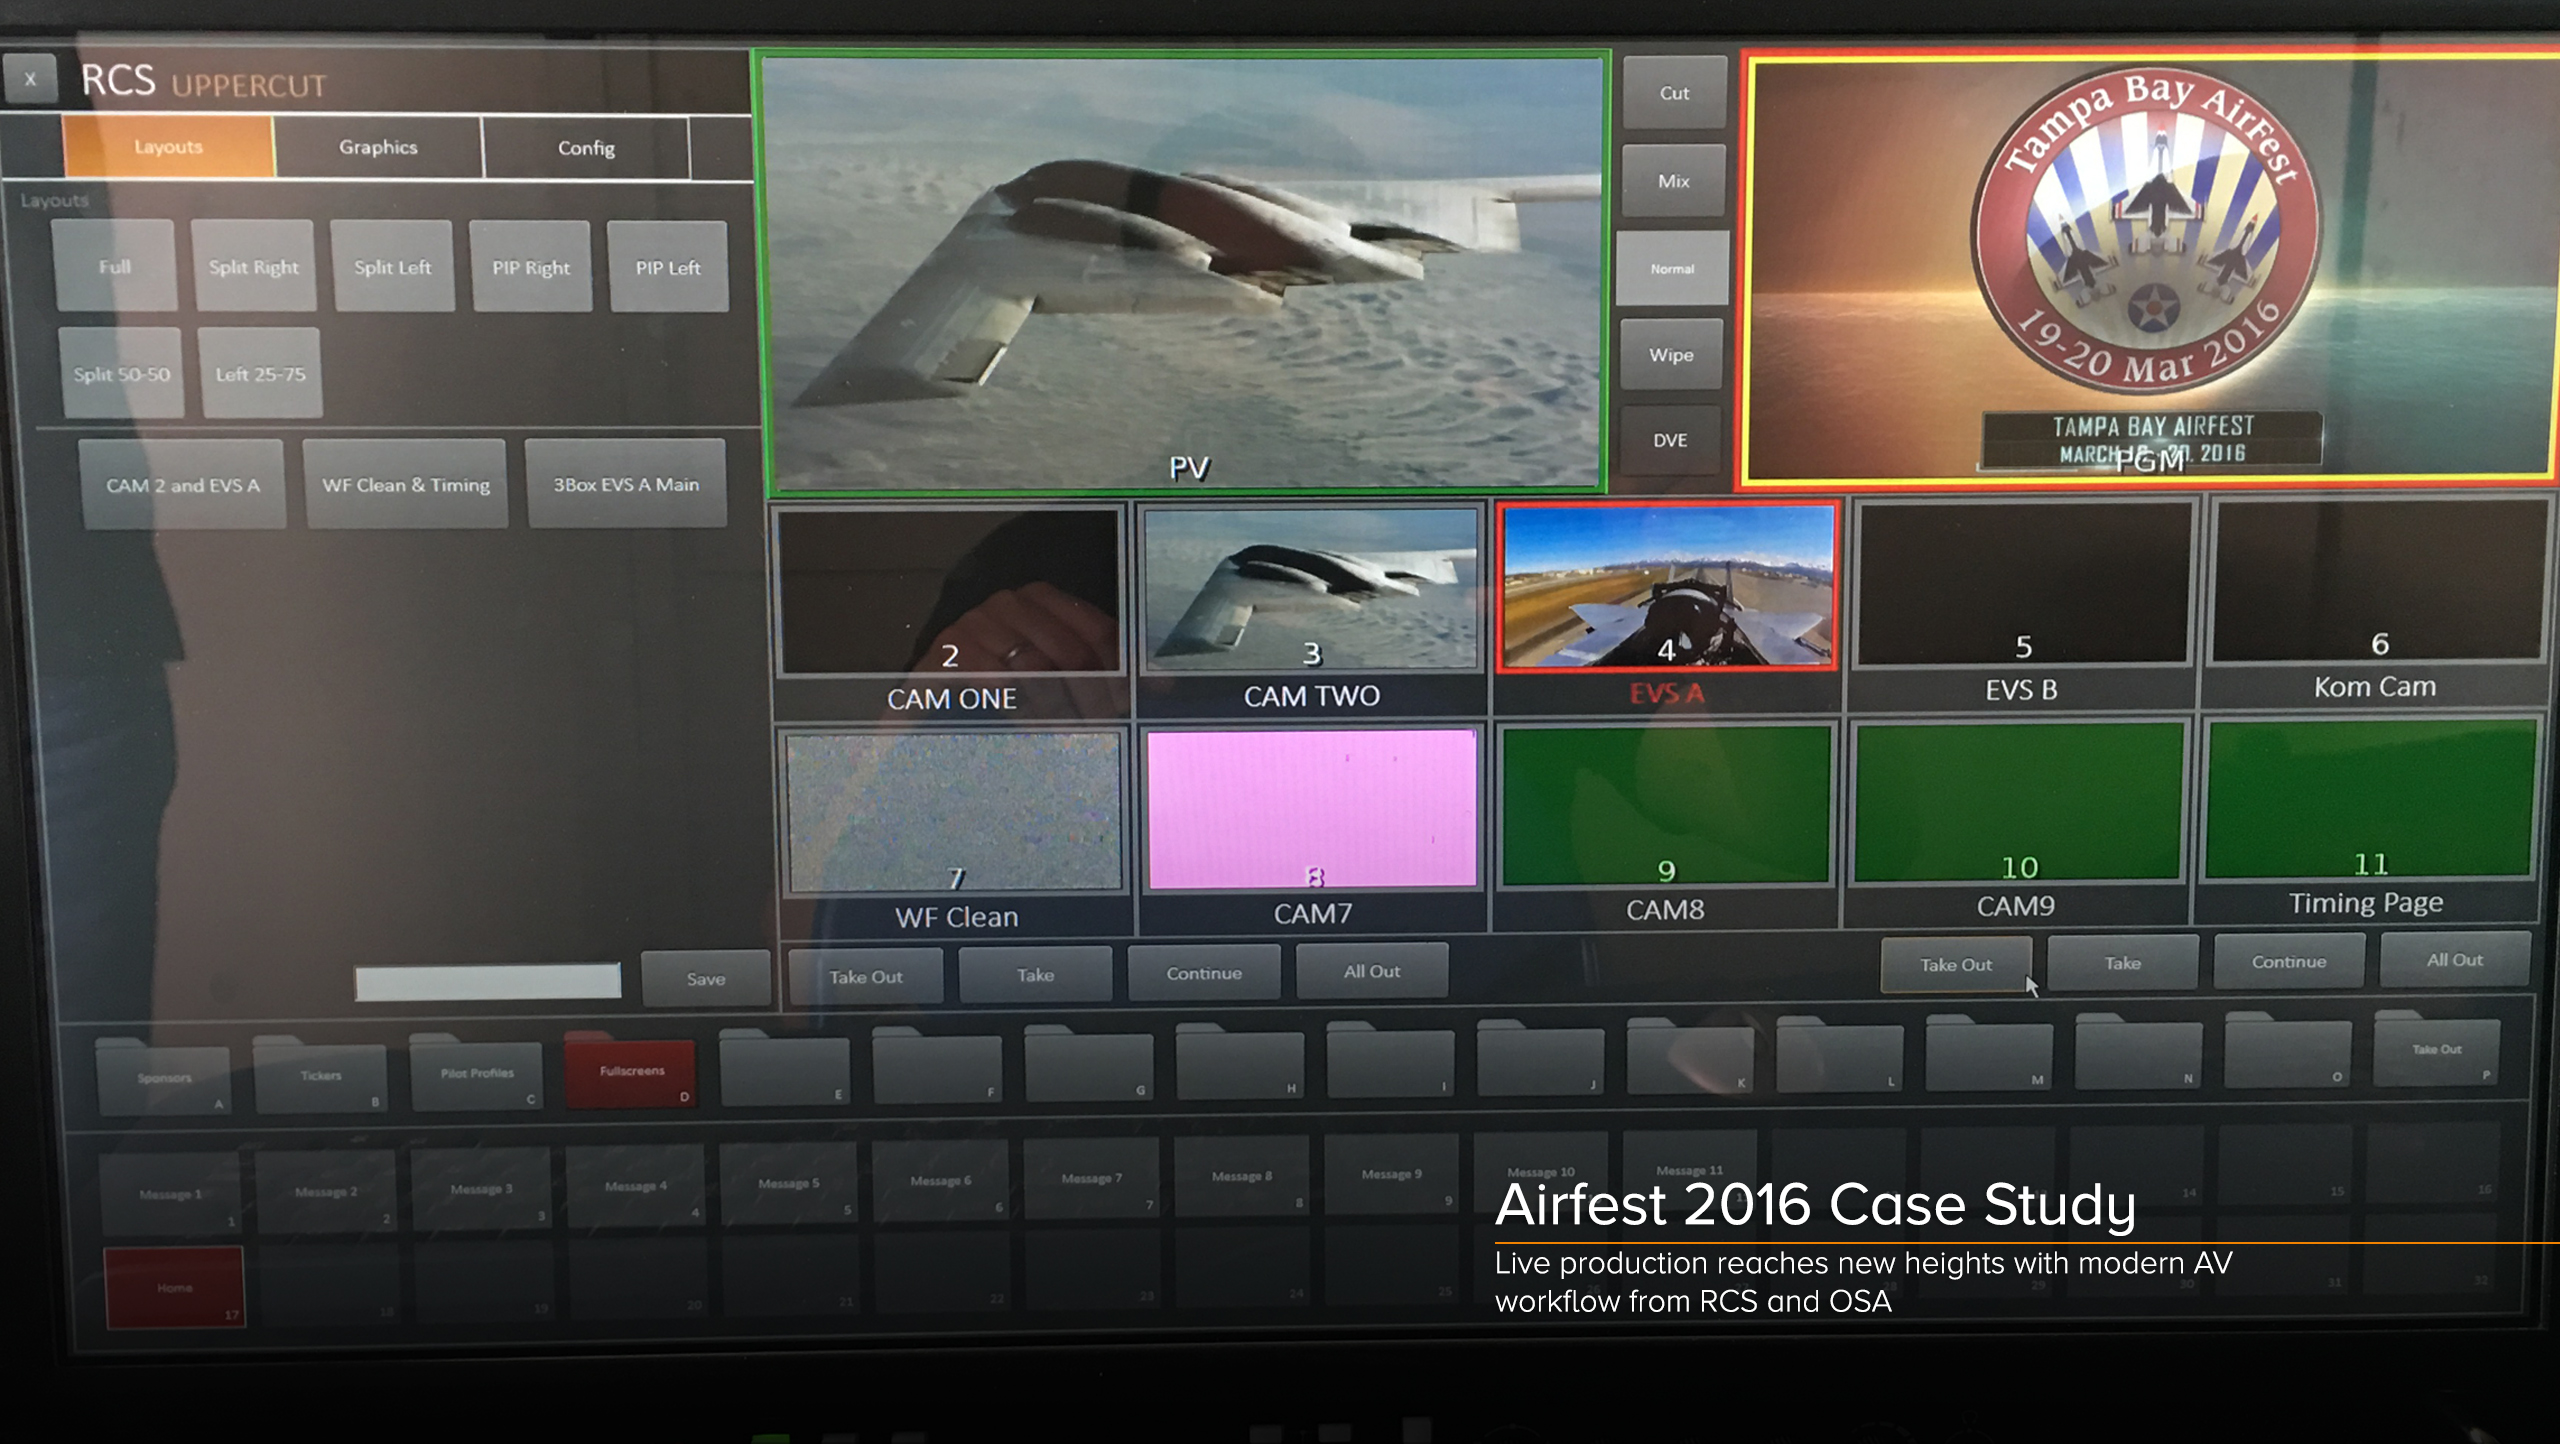Trigger the Message 9 graphic
Image resolution: width=2560 pixels, height=1444 pixels.
pos(1391,1175)
